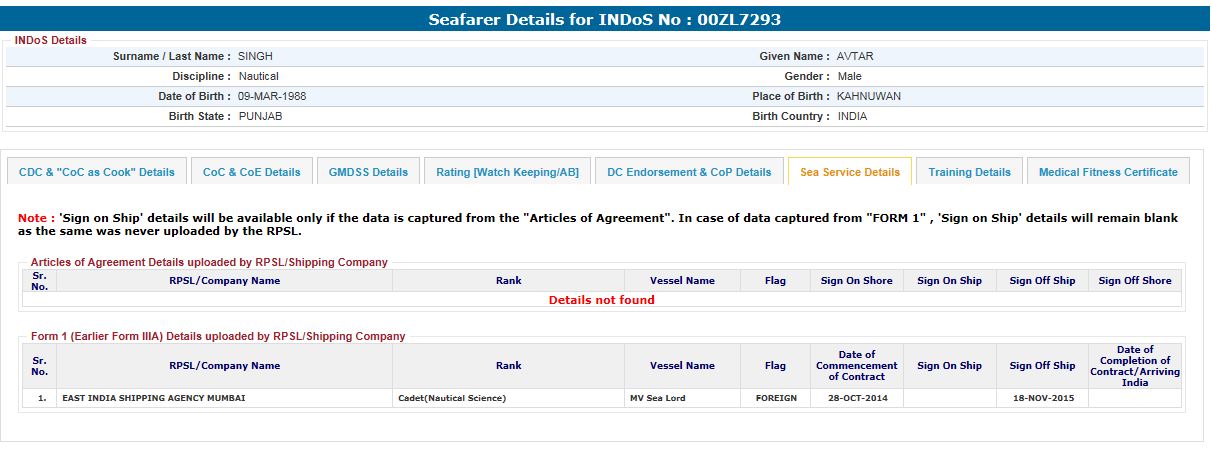Screen dimensions: 1212x454
Task: Click the sign off date 18-NOV-2015
Action: (x=1042, y=398)
